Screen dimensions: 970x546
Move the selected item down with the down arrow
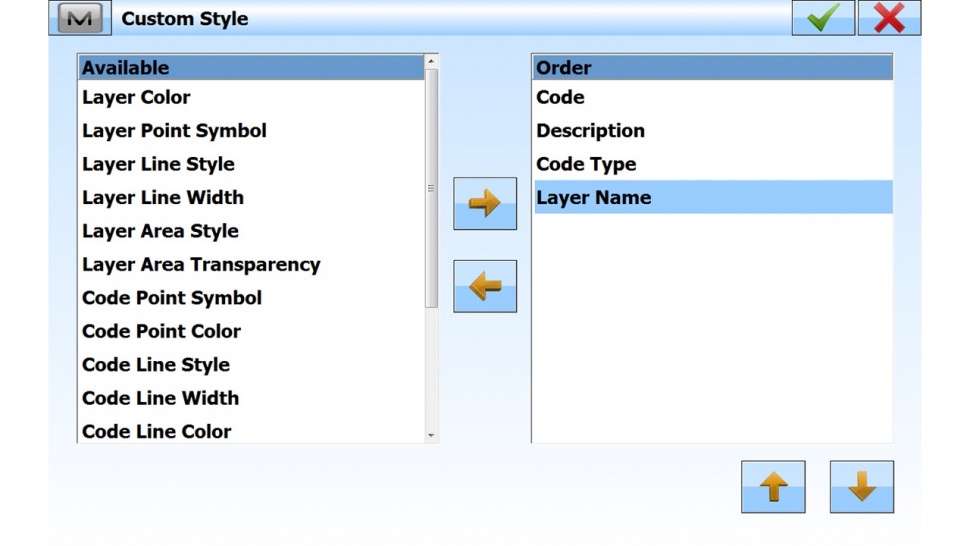pyautogui.click(x=861, y=487)
